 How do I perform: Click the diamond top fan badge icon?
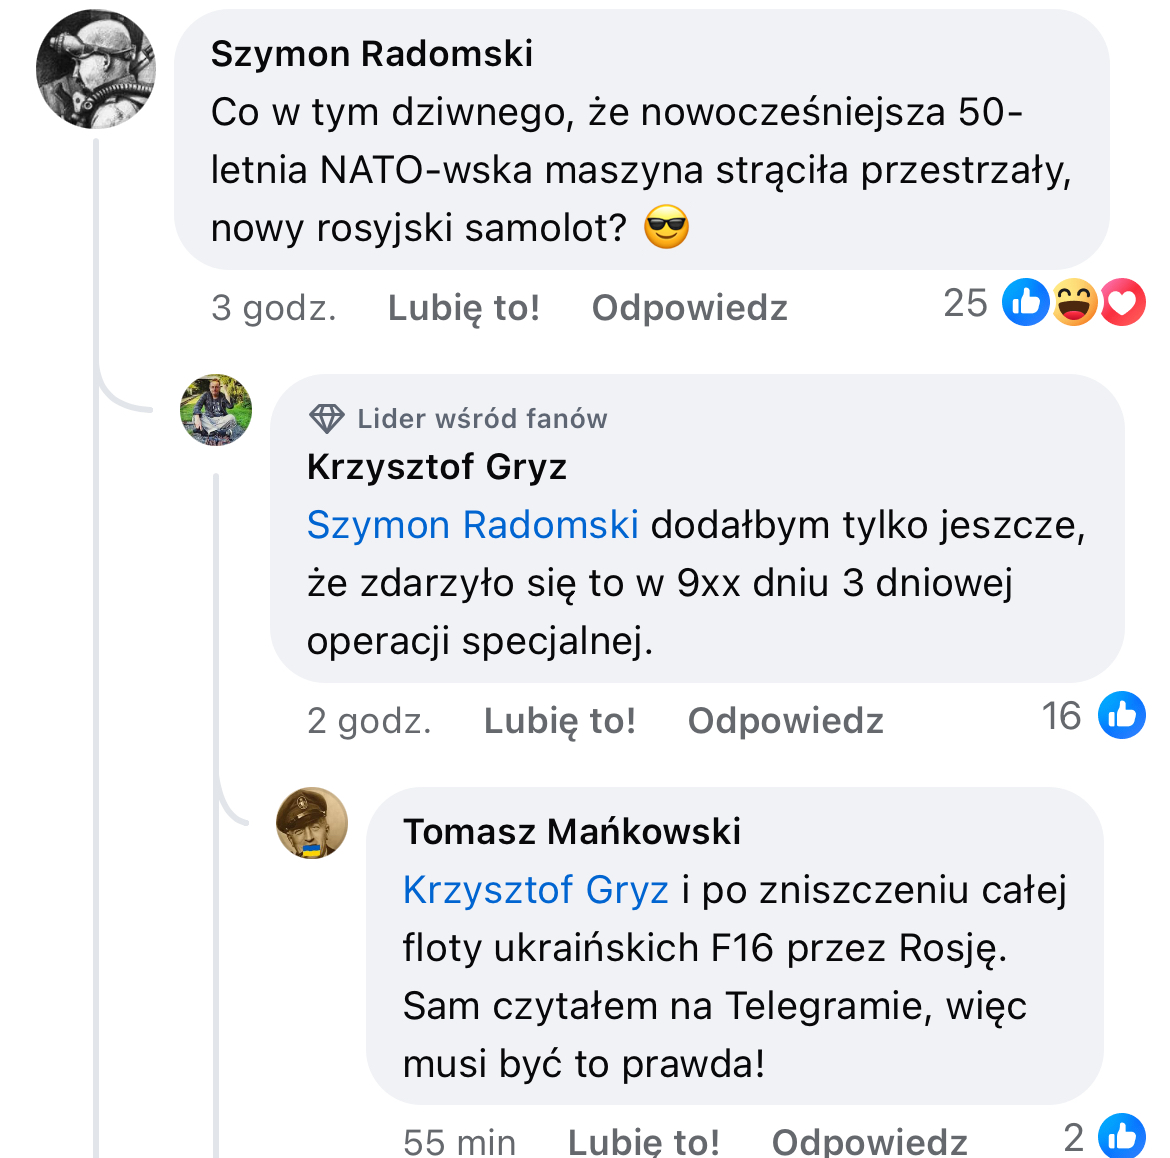(x=327, y=419)
